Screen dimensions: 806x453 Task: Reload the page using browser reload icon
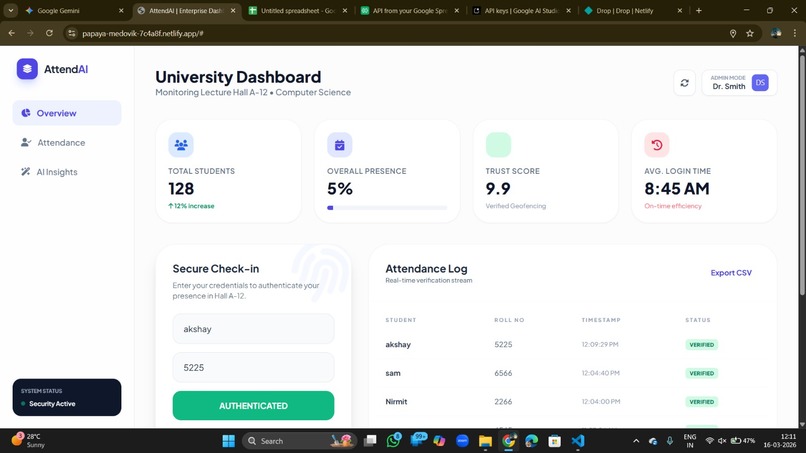[49, 33]
